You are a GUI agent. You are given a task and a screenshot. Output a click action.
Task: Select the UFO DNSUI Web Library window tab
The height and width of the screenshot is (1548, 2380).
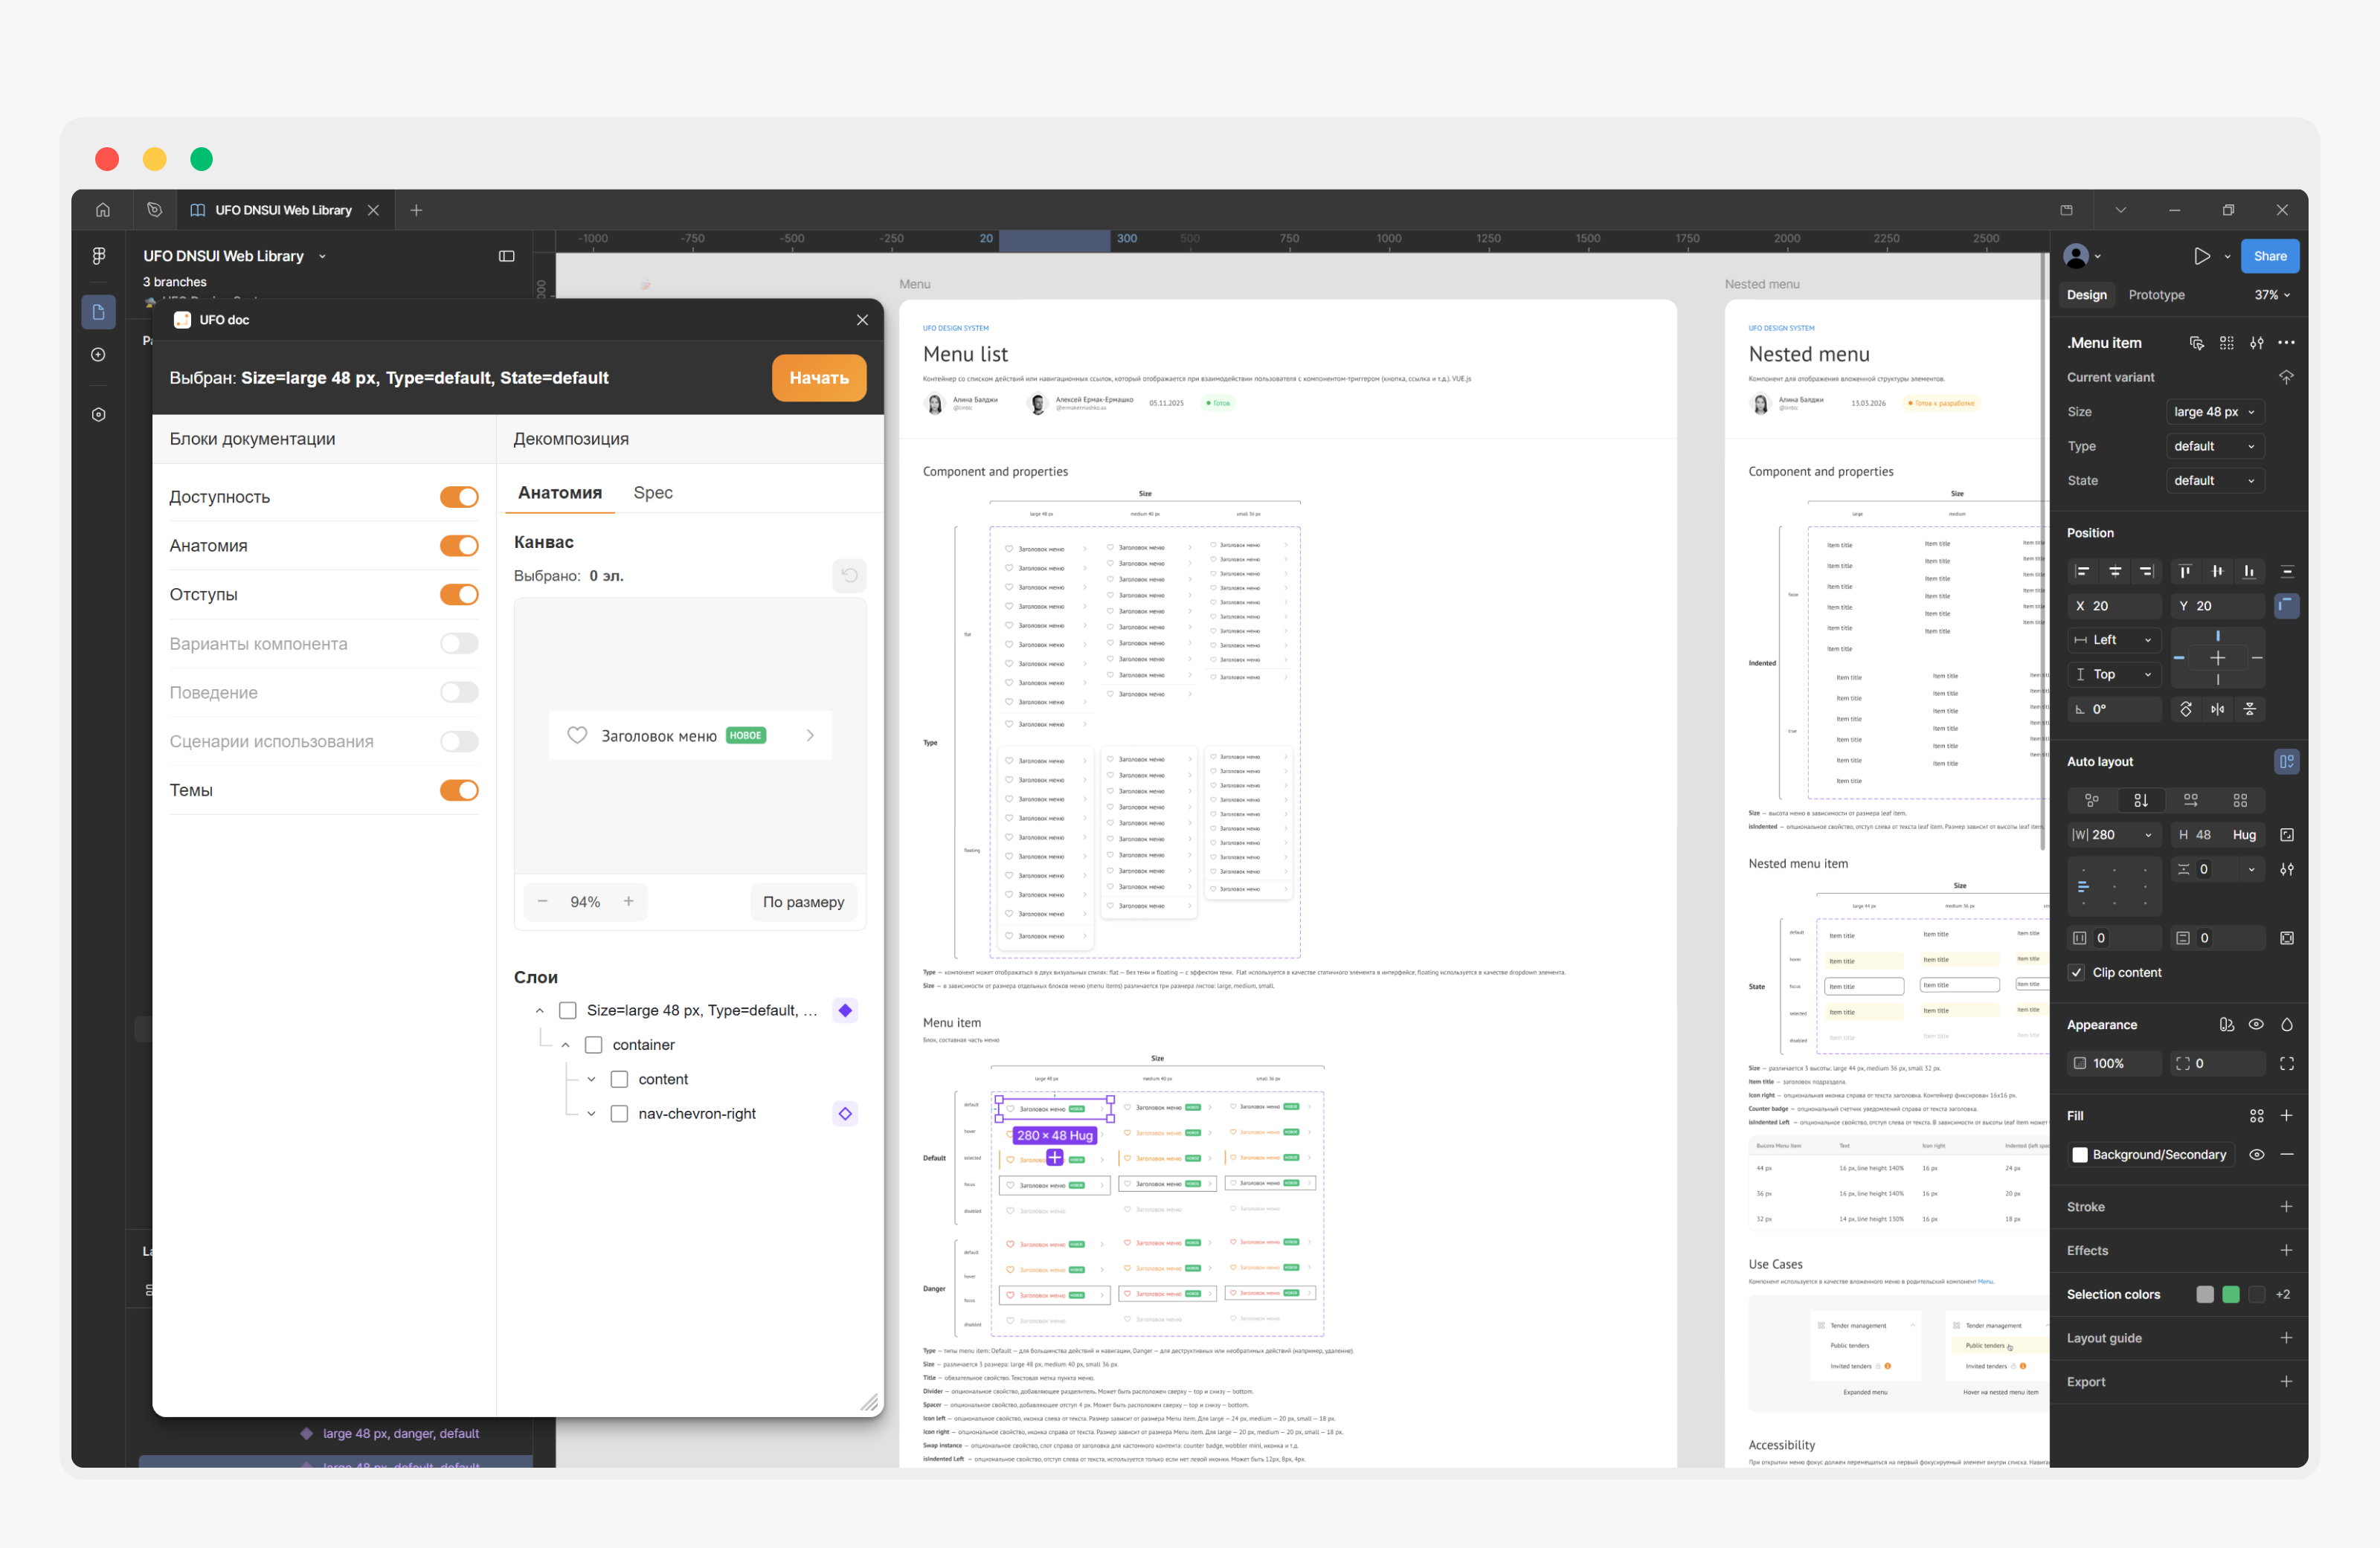(x=283, y=210)
